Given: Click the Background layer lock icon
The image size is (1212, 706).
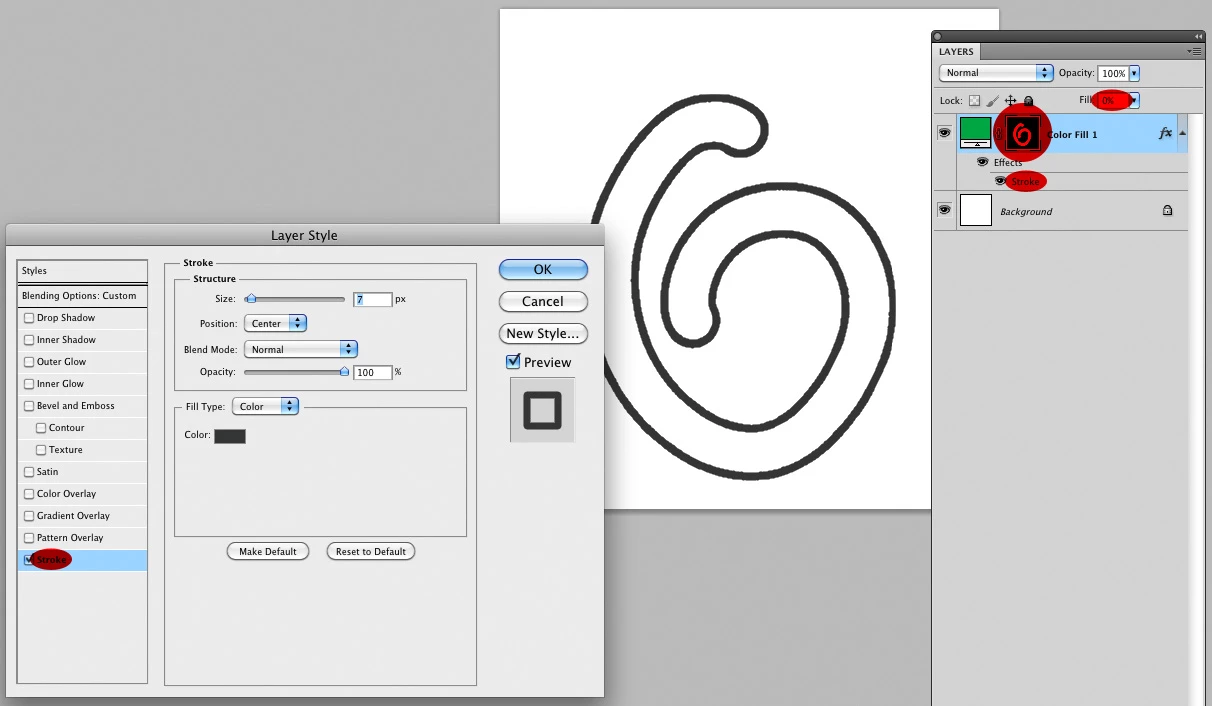Looking at the screenshot, I should click(x=1167, y=211).
